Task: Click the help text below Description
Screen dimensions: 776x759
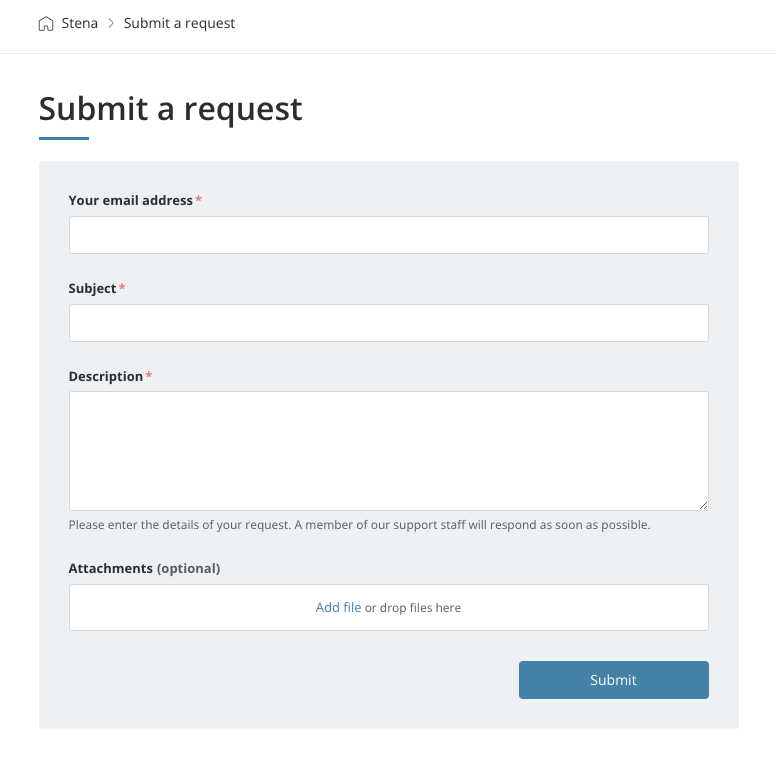Action: click(359, 524)
